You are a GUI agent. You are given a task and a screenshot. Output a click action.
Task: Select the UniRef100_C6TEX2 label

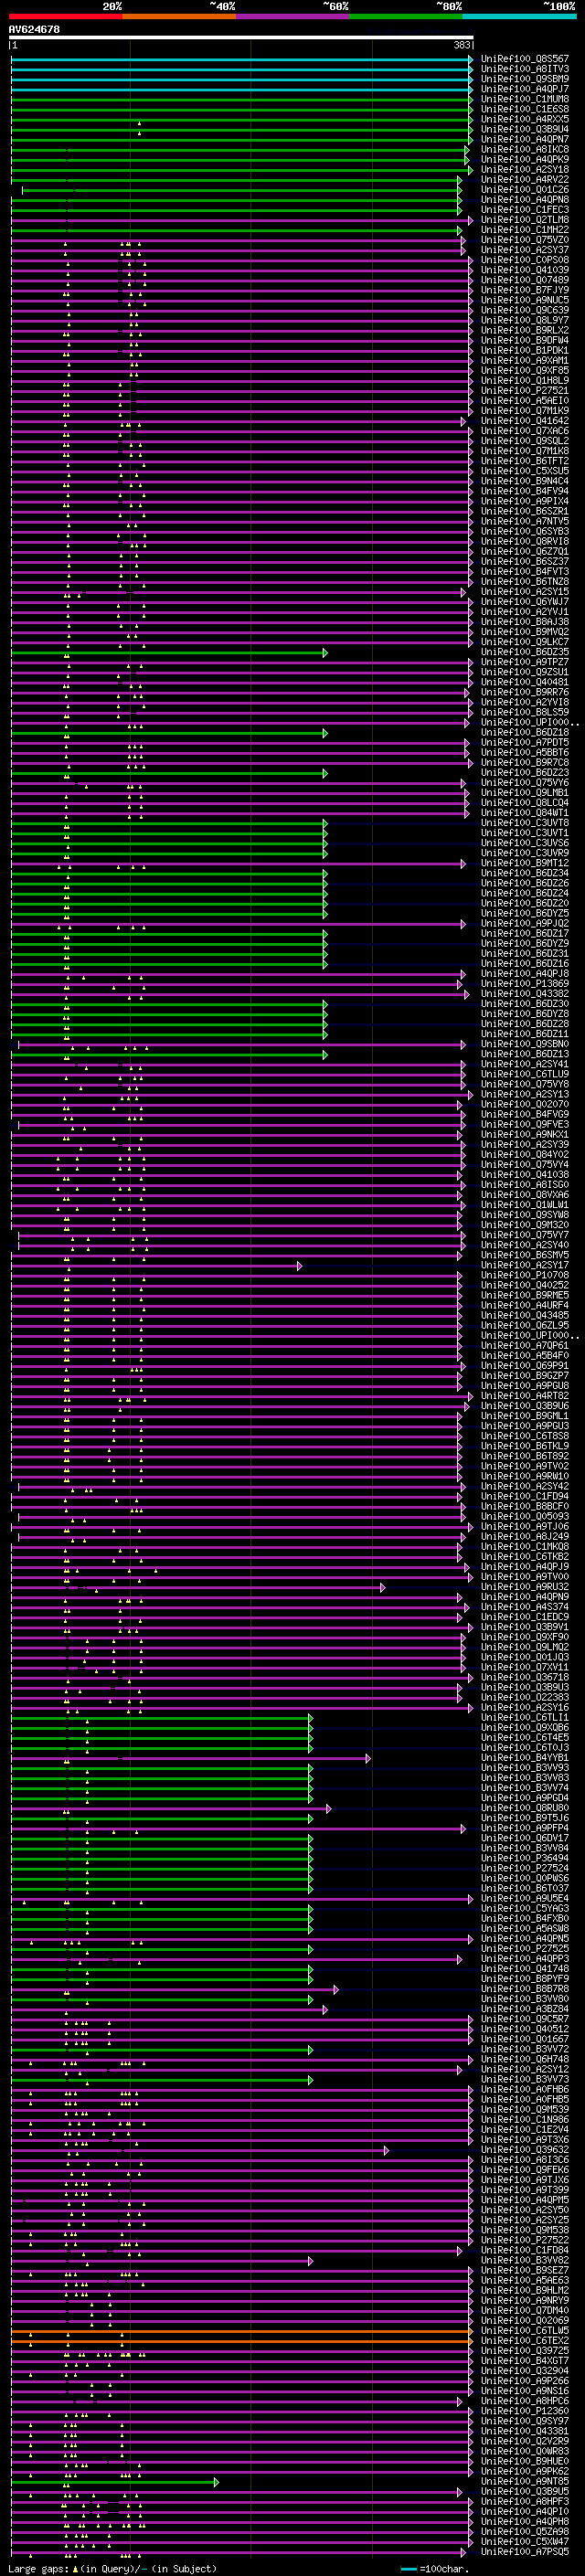(x=525, y=2341)
